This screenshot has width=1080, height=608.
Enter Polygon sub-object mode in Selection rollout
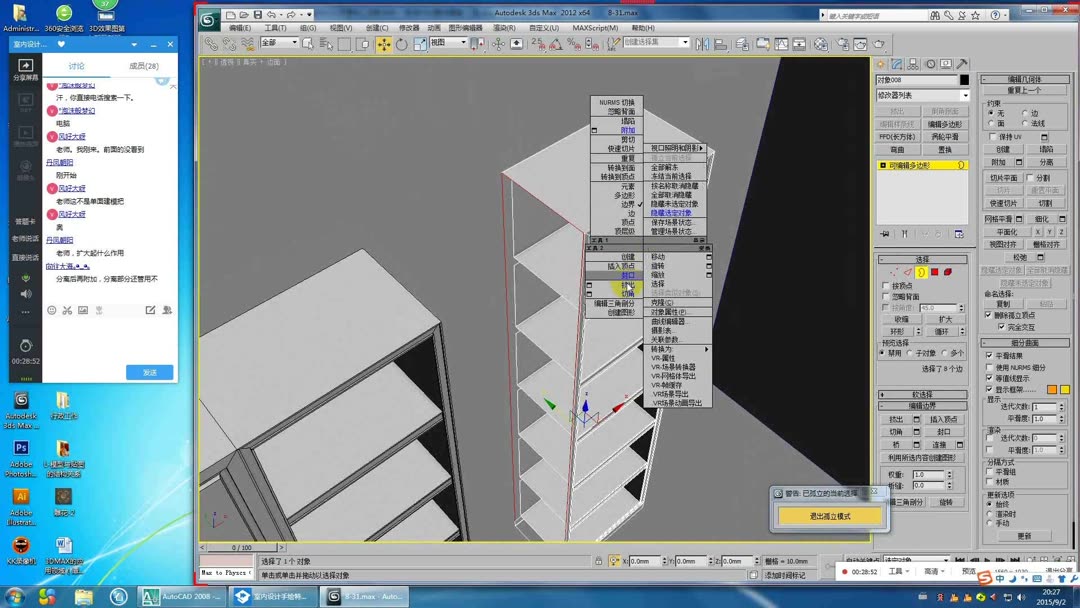tap(935, 272)
